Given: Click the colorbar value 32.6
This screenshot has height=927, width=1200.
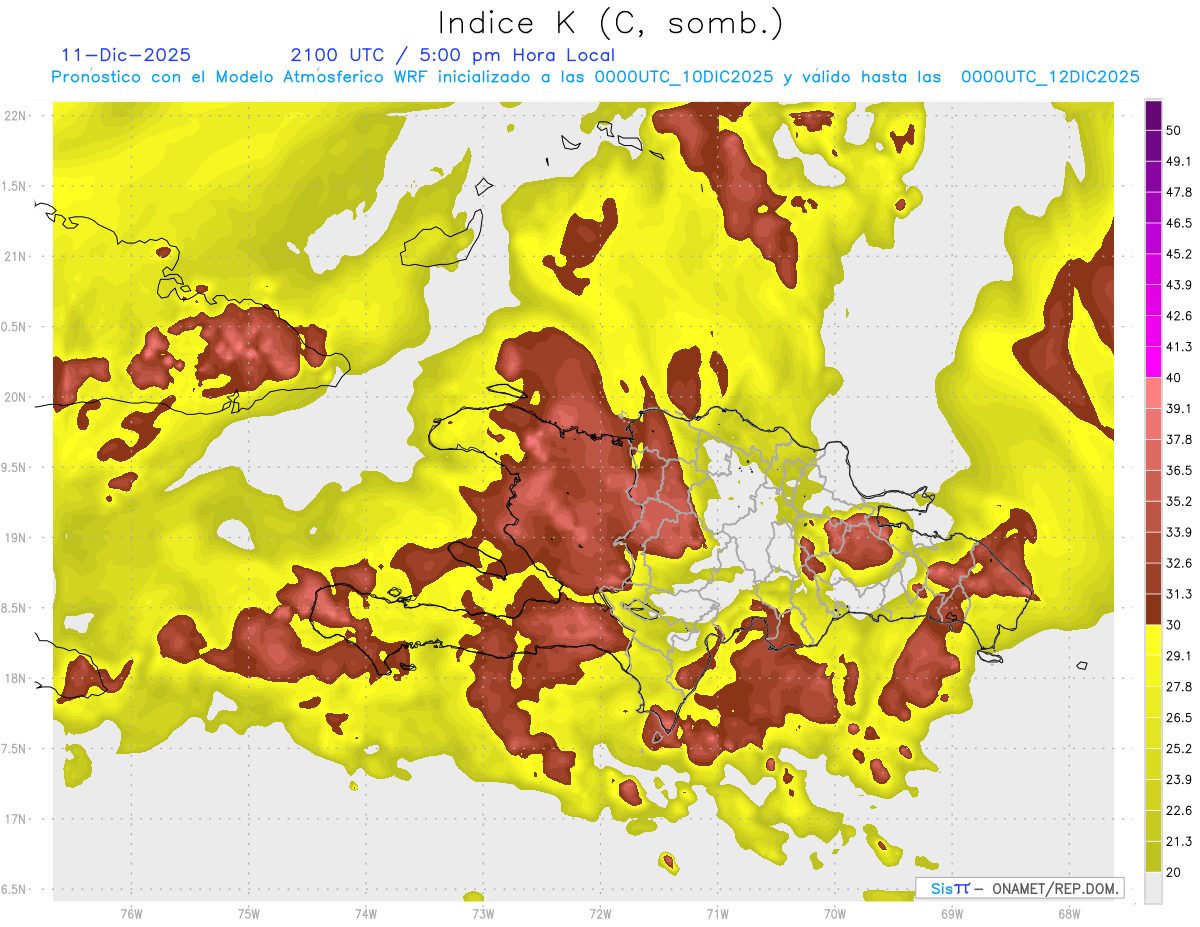Looking at the screenshot, I should (1179, 564).
